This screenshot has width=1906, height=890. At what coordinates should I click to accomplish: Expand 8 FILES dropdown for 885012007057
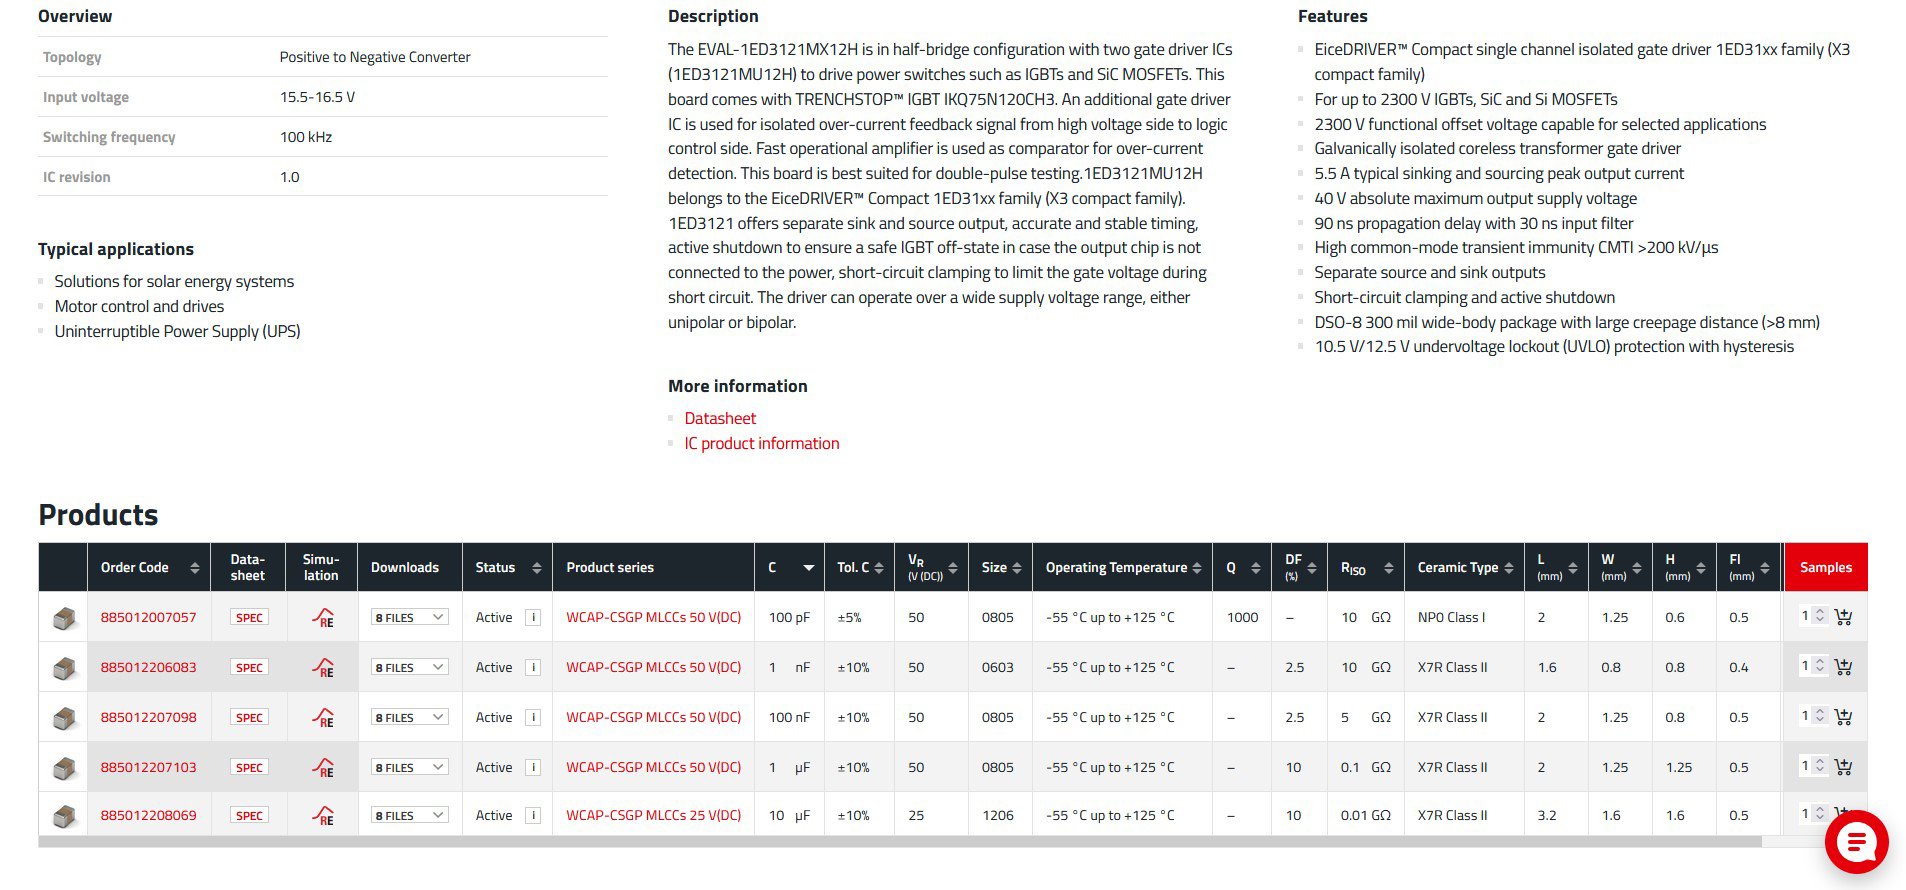coord(409,617)
